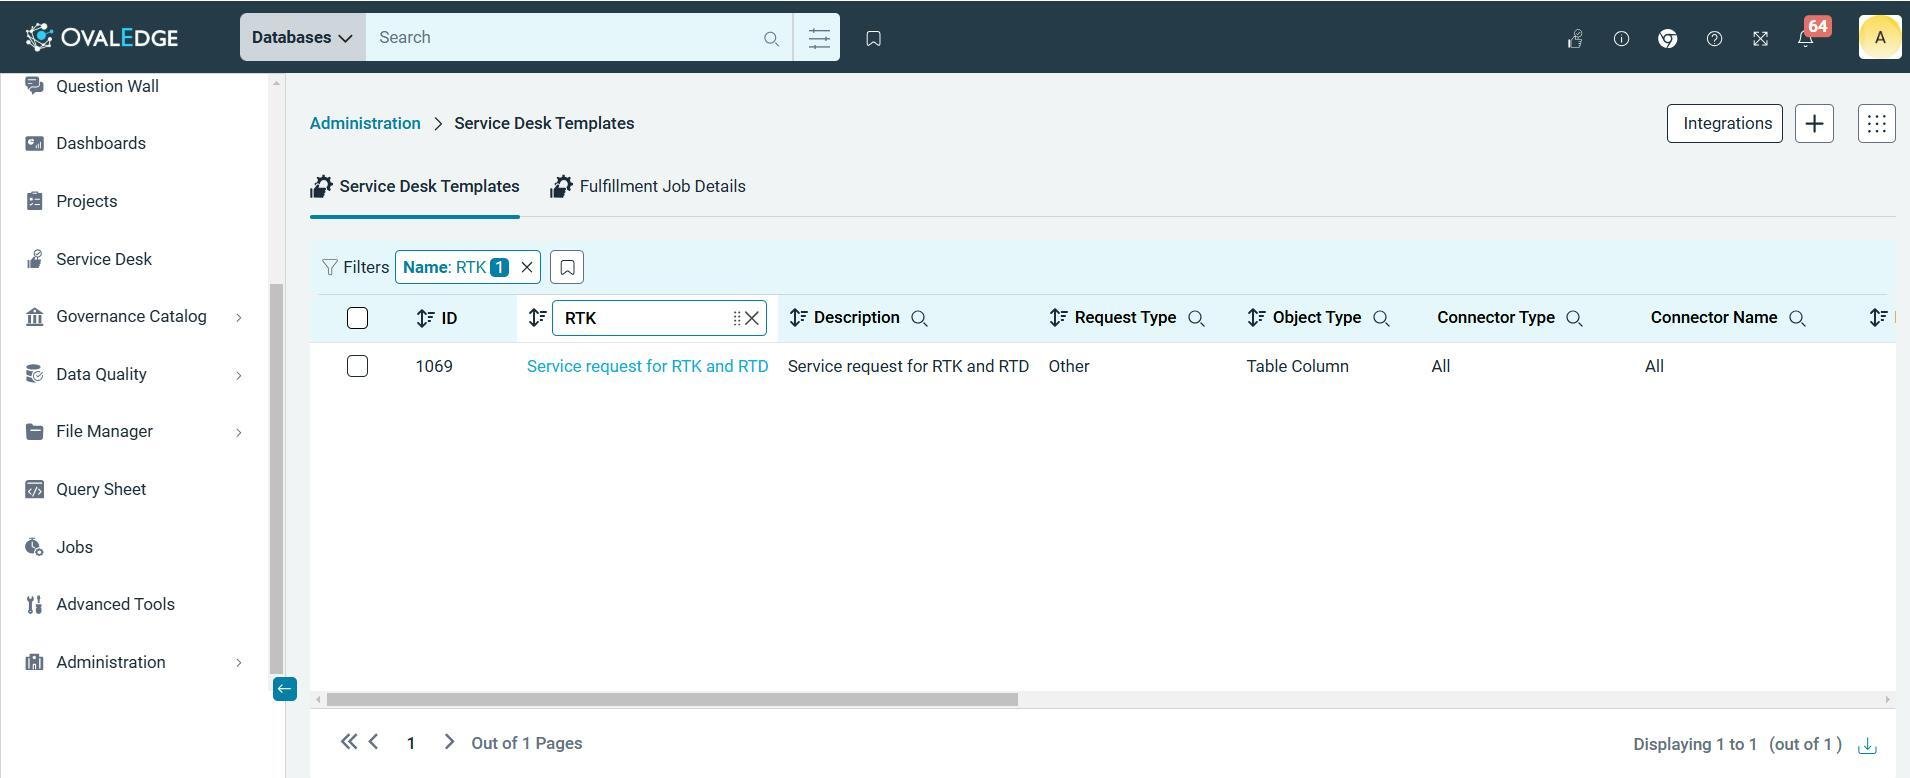This screenshot has width=1910, height=778.
Task: Expand Governance Catalog menu
Action: point(238,317)
